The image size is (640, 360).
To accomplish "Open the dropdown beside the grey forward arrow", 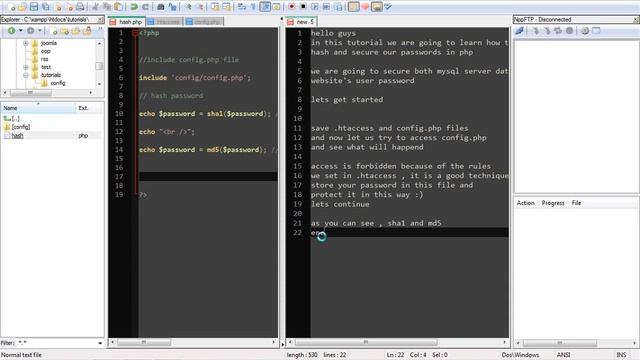I will [40, 31].
